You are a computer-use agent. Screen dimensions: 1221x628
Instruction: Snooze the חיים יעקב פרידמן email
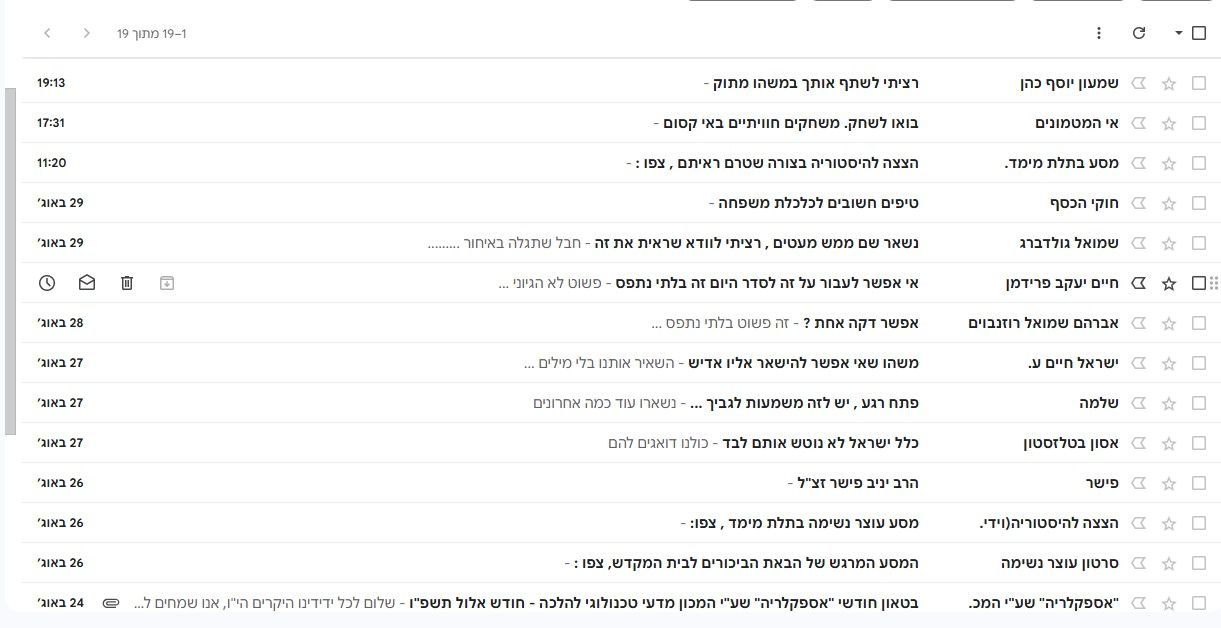(47, 283)
